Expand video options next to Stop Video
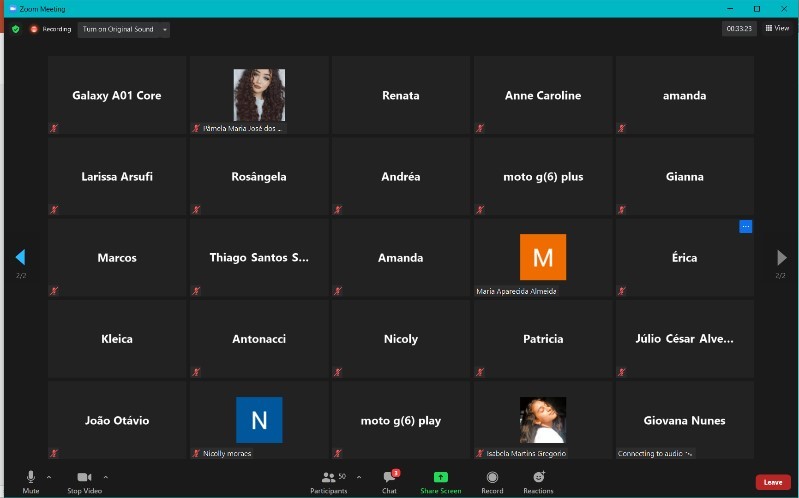This screenshot has height=498, width=799. (x=105, y=477)
